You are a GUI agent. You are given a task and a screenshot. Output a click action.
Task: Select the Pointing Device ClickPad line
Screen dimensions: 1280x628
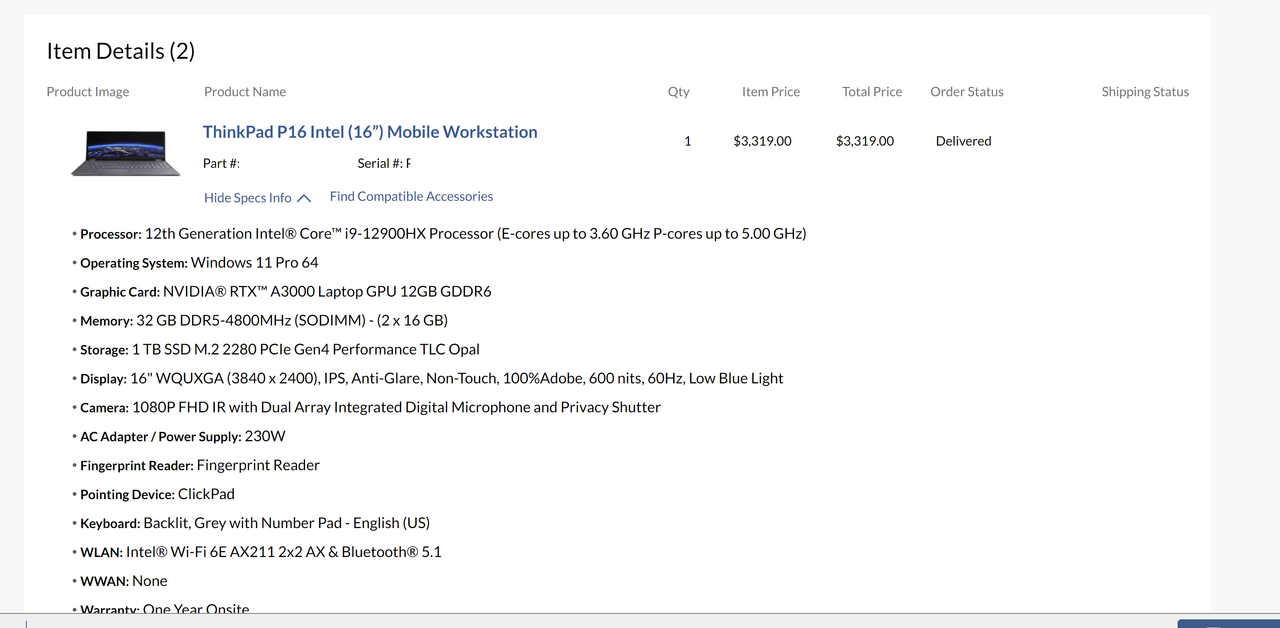(153, 495)
